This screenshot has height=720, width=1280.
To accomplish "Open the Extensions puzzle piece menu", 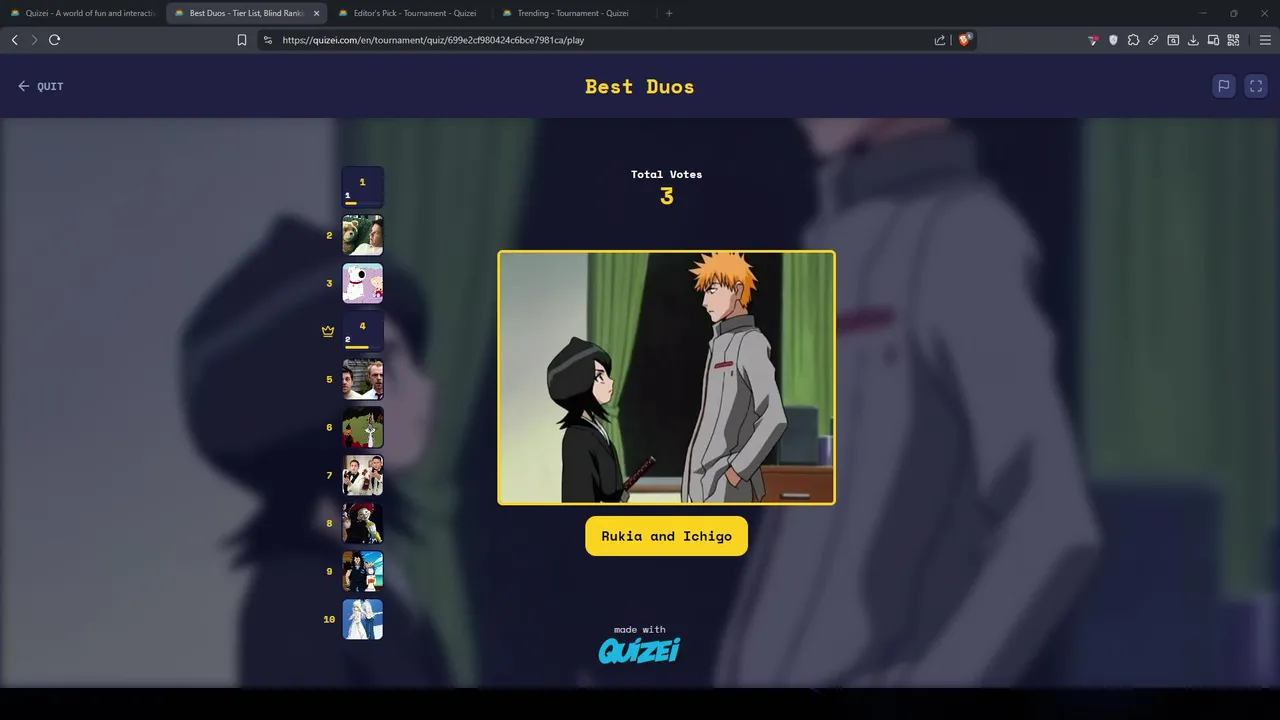I will coord(1133,40).
